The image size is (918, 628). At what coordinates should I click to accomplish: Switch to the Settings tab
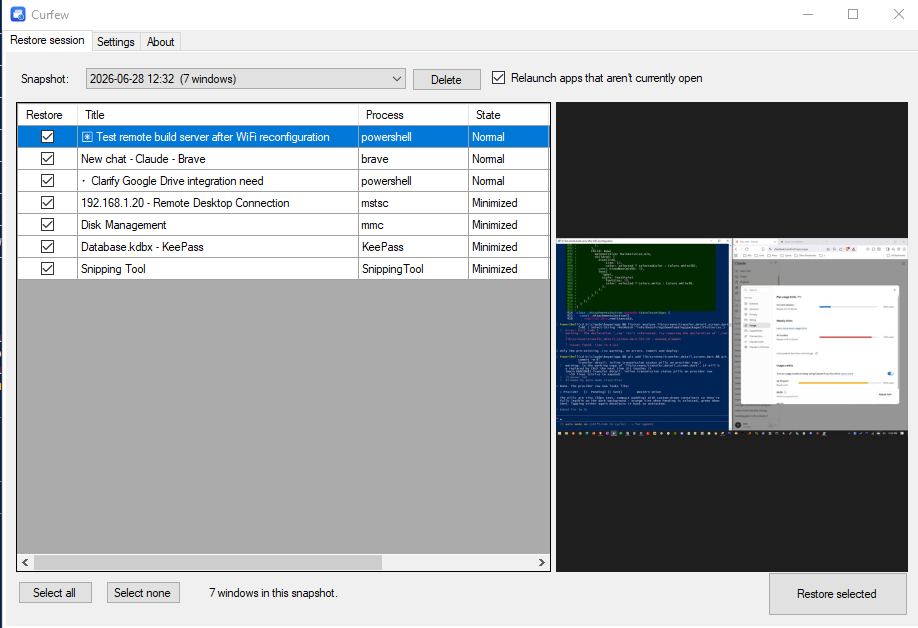click(x=115, y=42)
